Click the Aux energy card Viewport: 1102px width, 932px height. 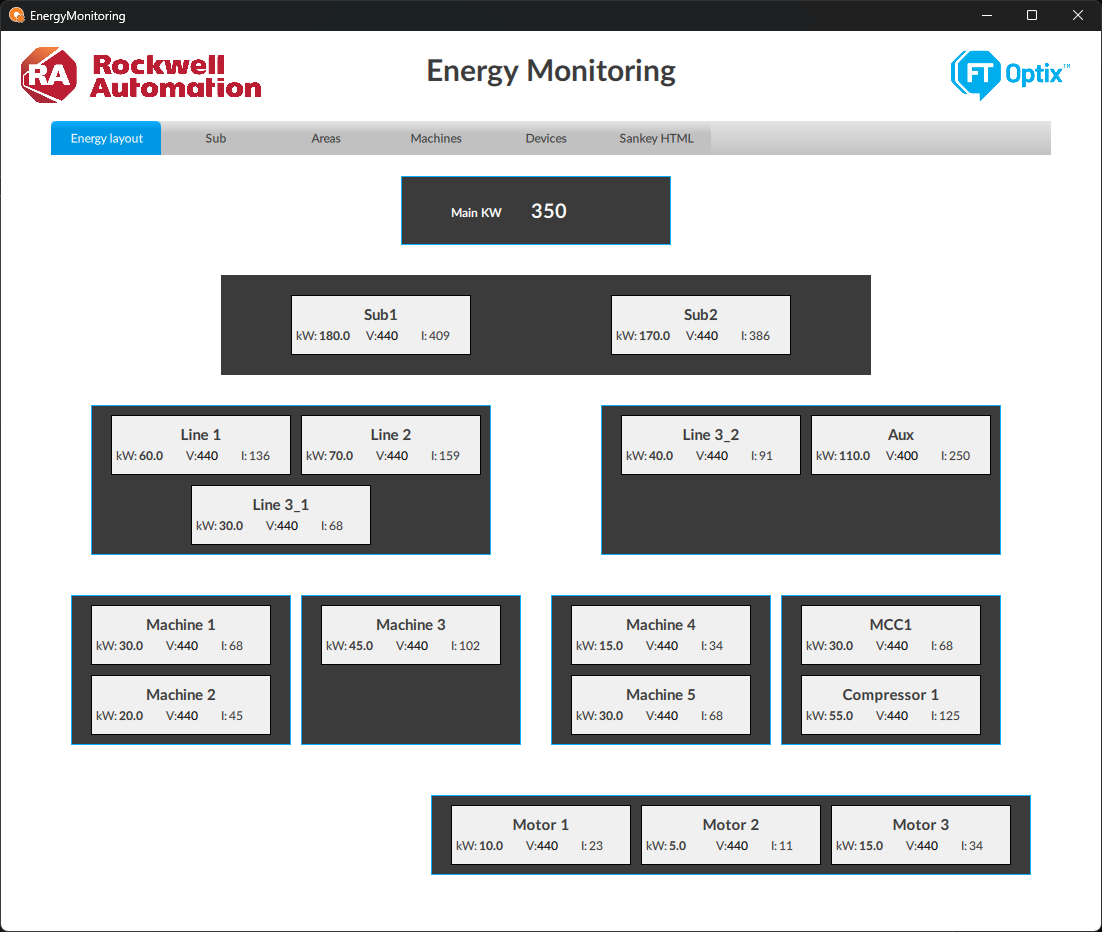[900, 445]
